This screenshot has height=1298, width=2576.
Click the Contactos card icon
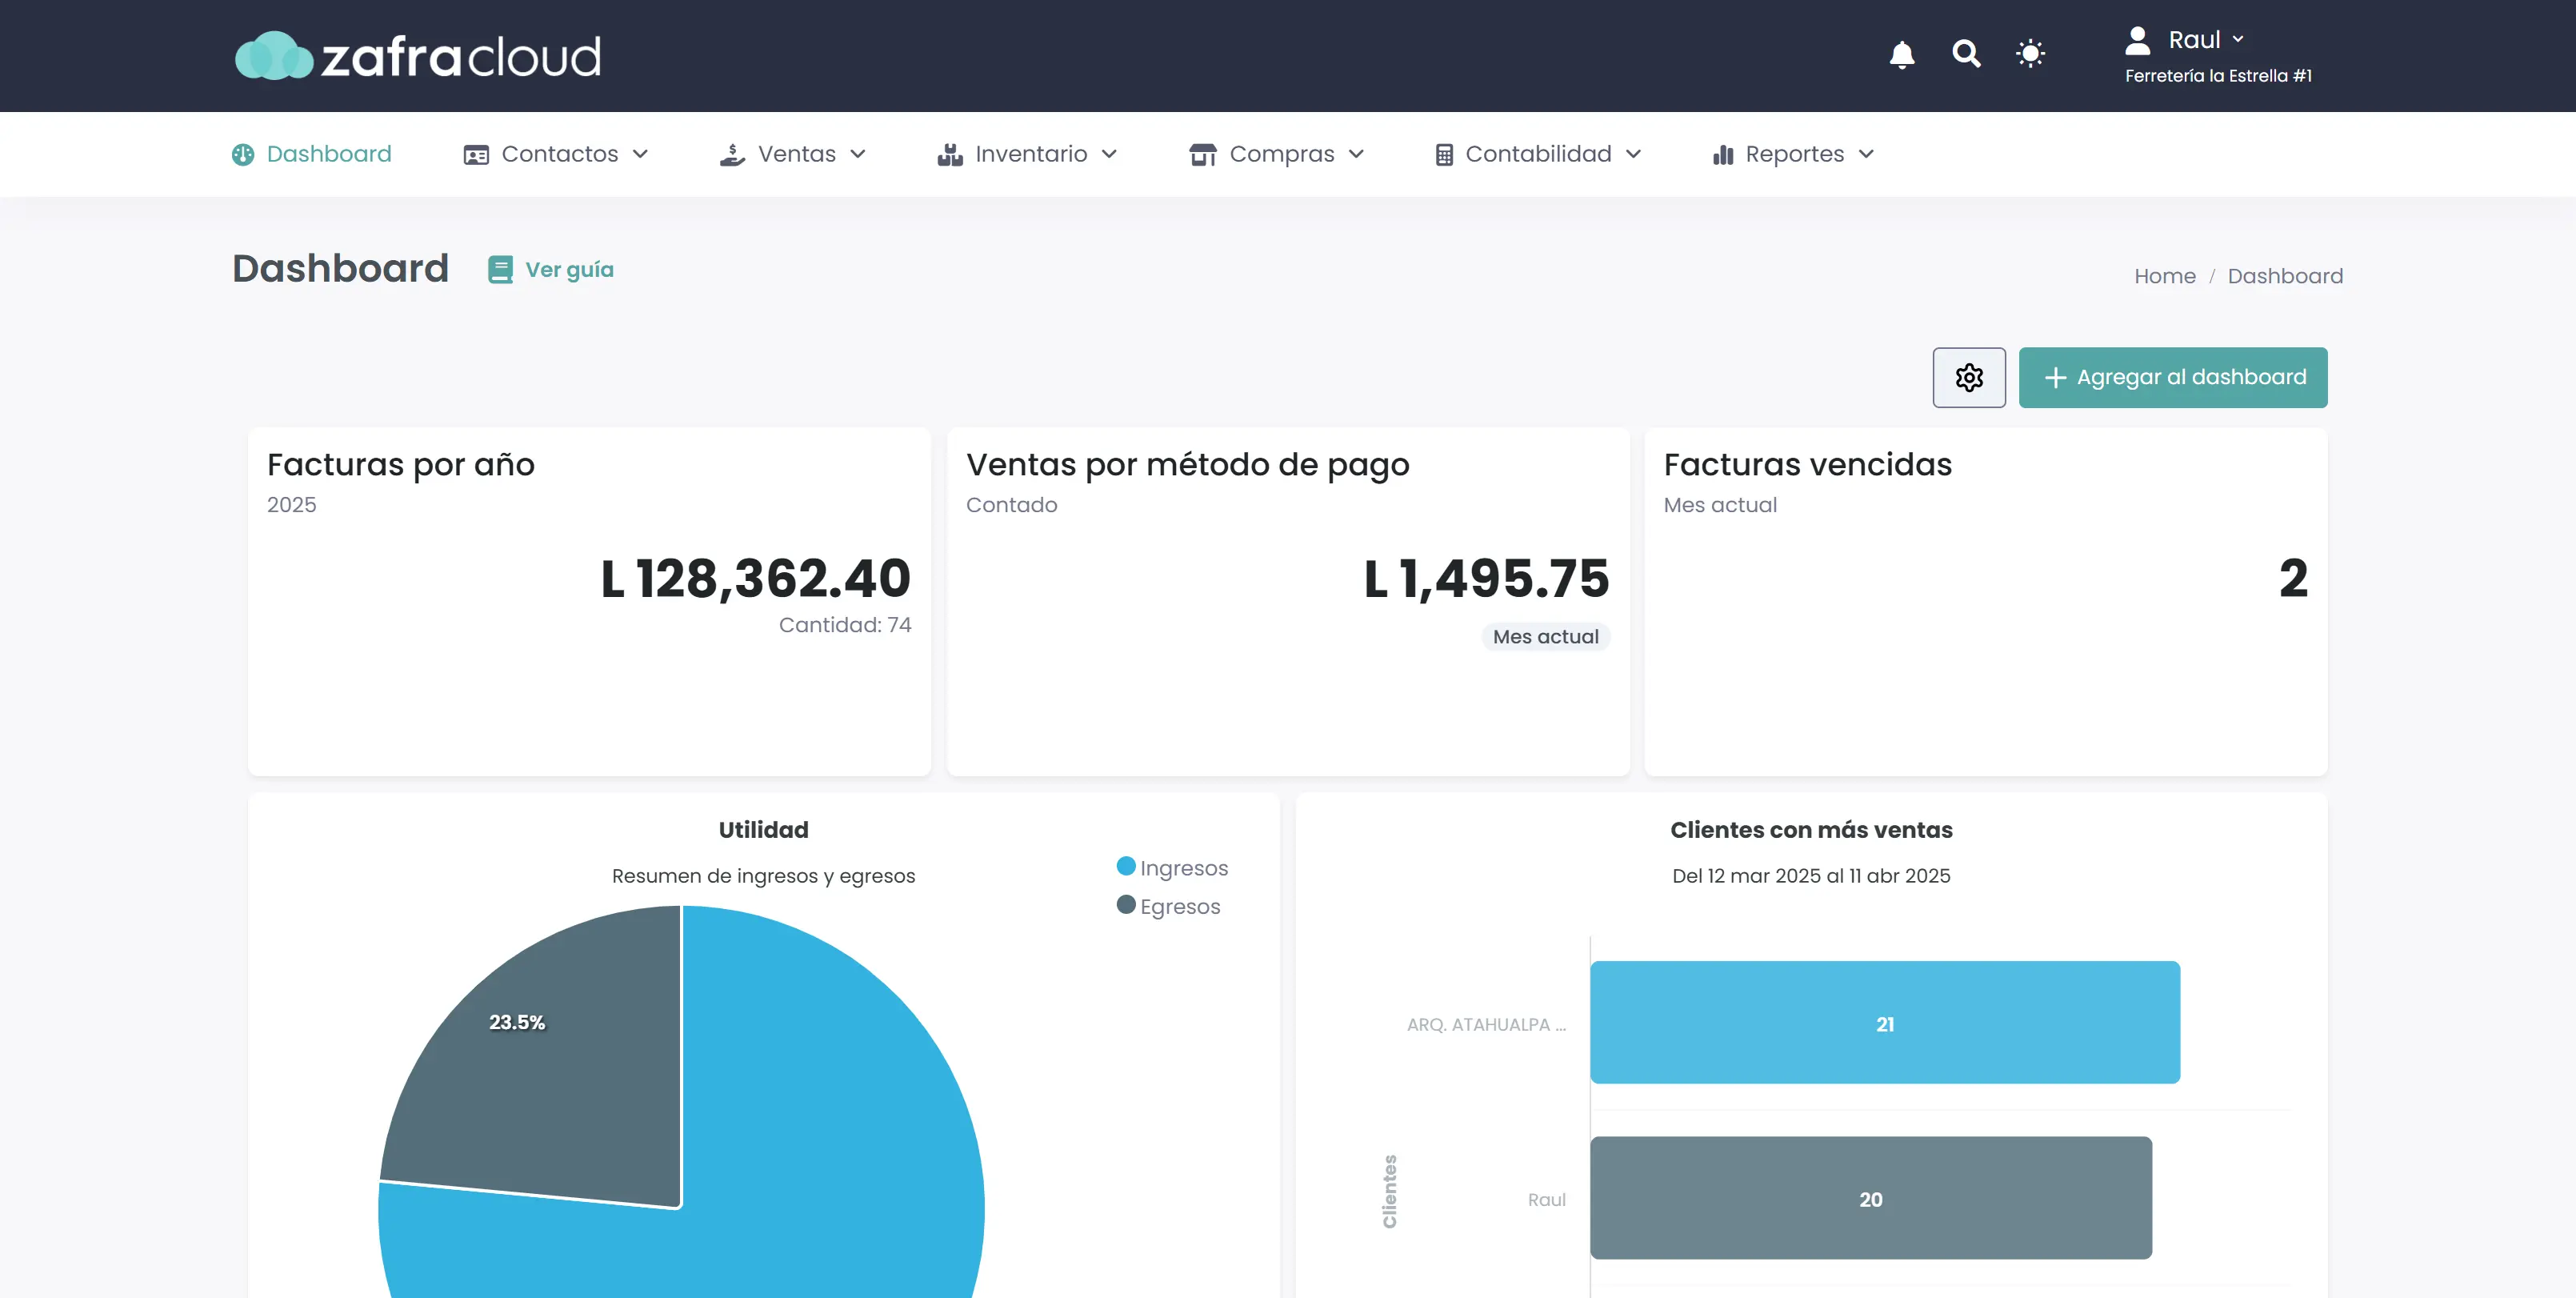click(x=476, y=155)
